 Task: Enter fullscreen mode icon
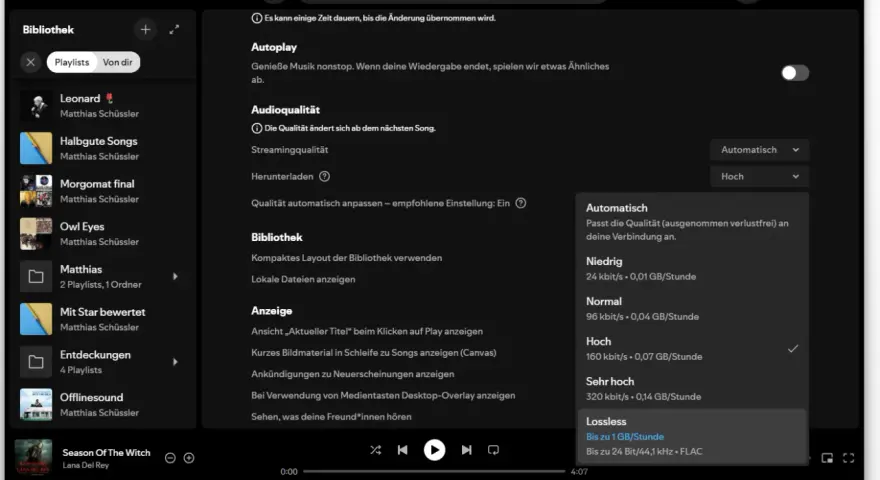849,458
